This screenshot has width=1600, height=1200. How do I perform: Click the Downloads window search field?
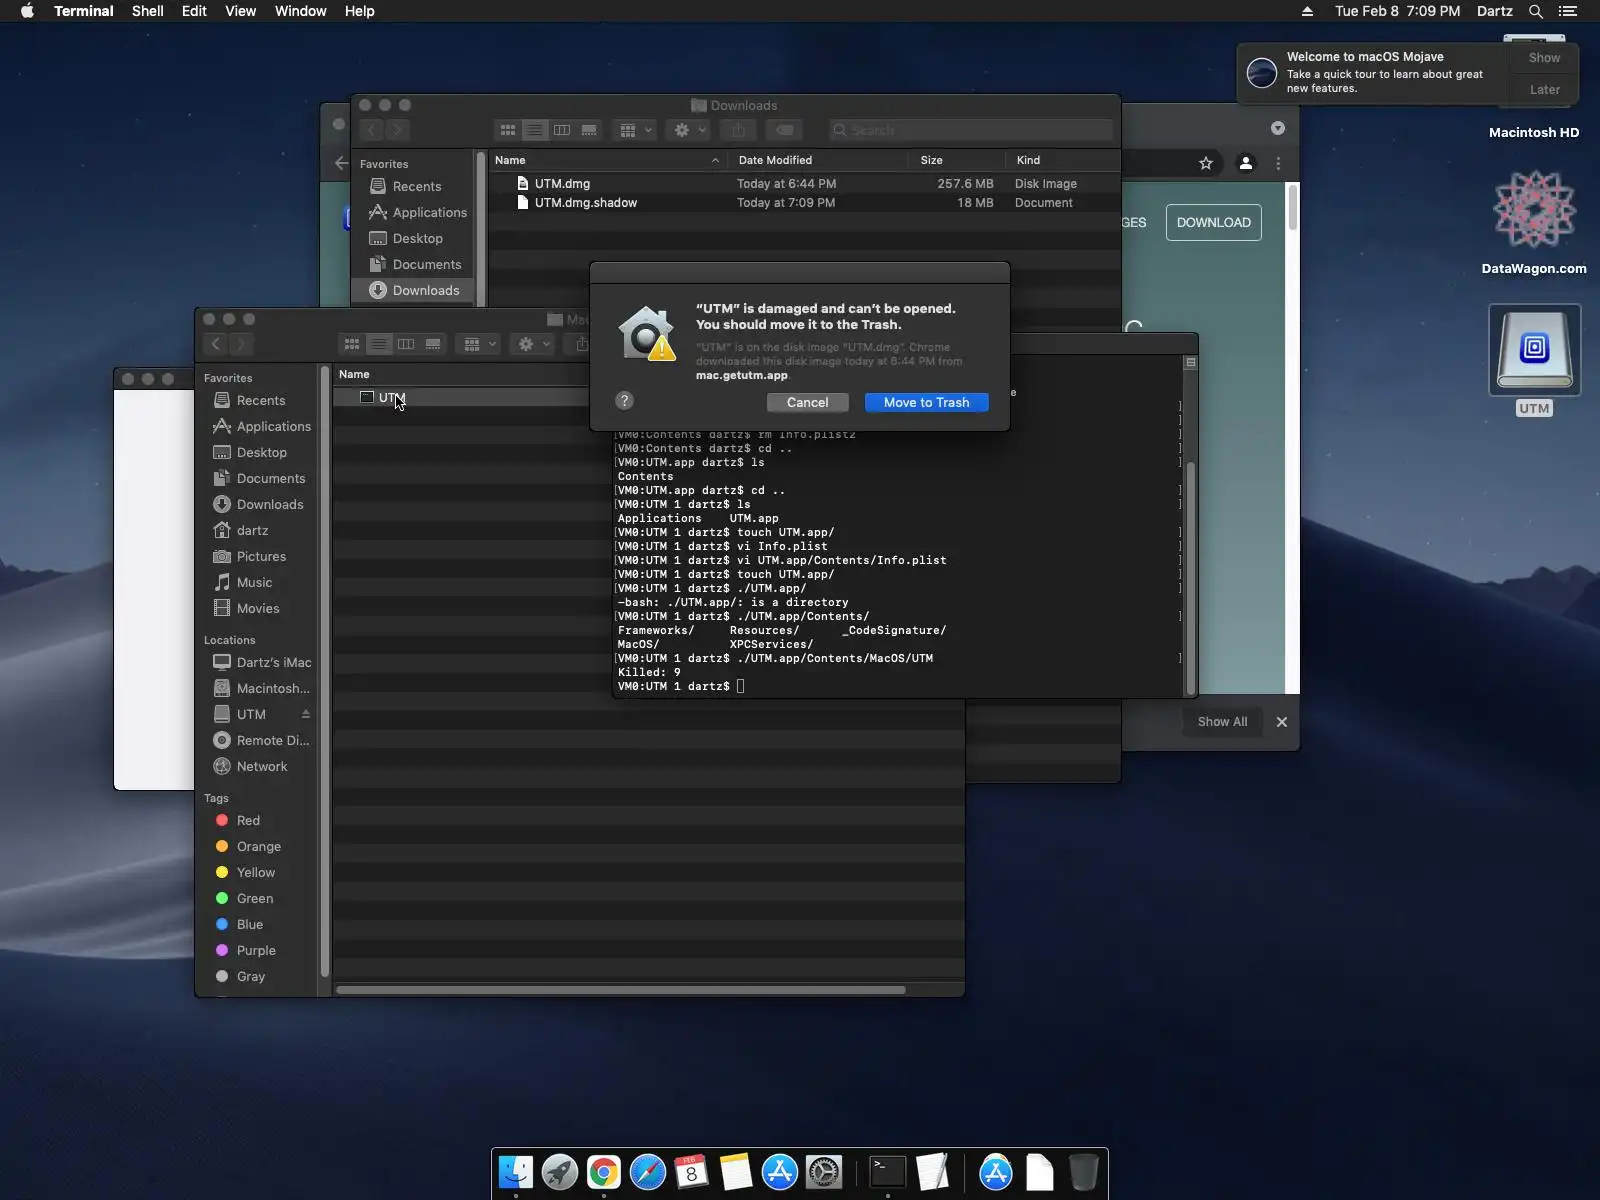(x=970, y=130)
